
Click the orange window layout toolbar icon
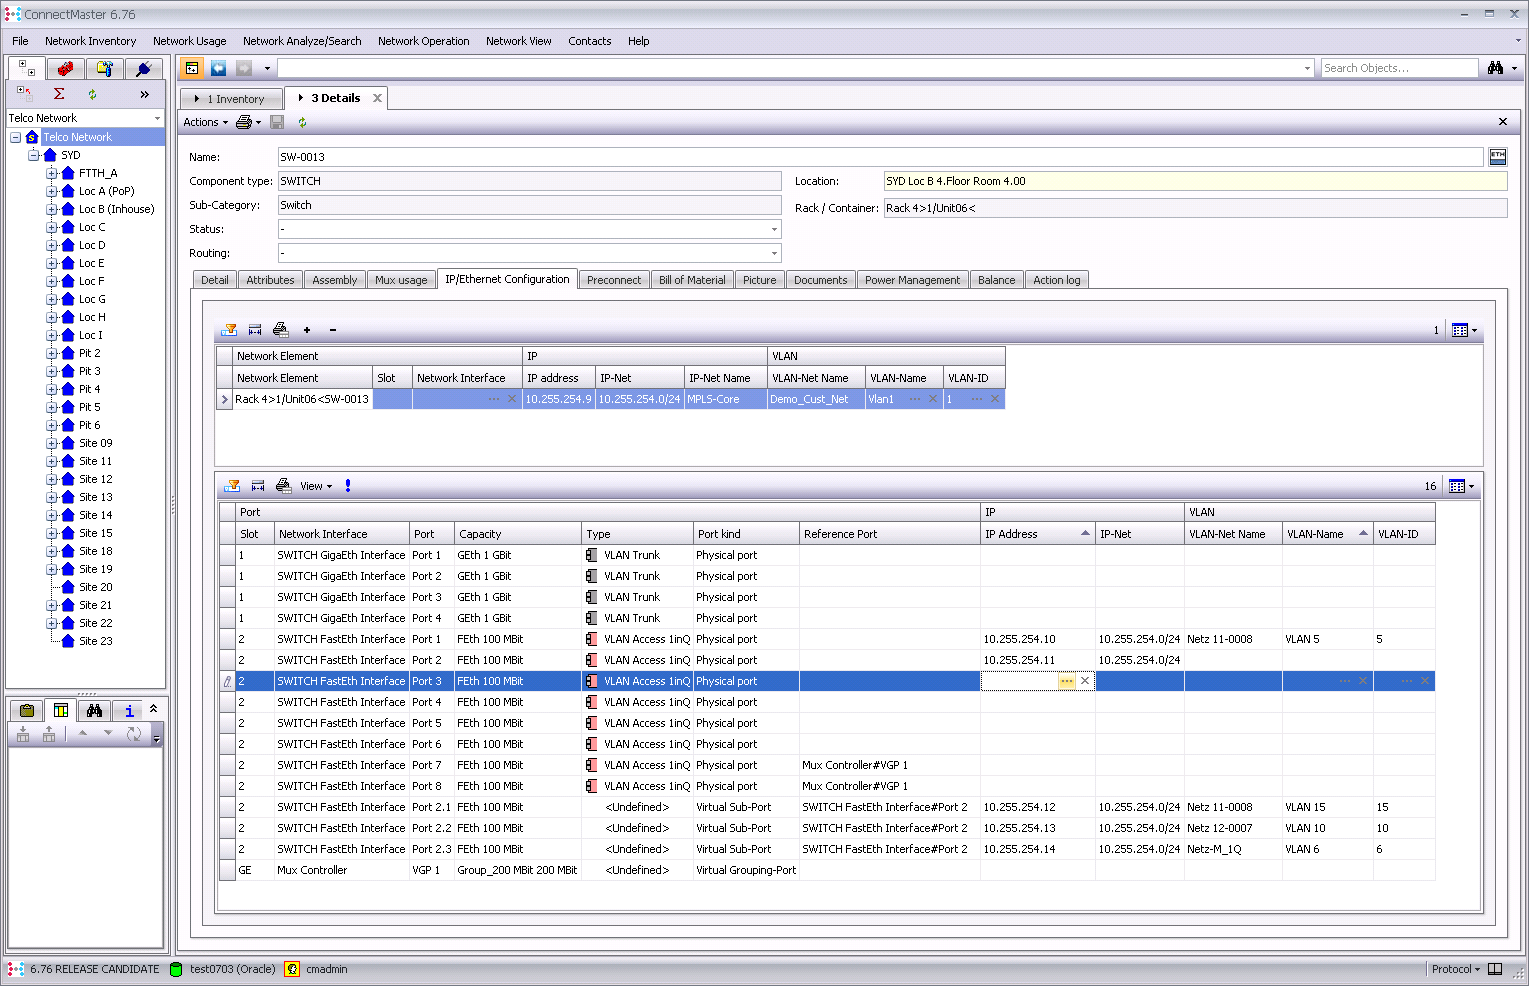[192, 68]
